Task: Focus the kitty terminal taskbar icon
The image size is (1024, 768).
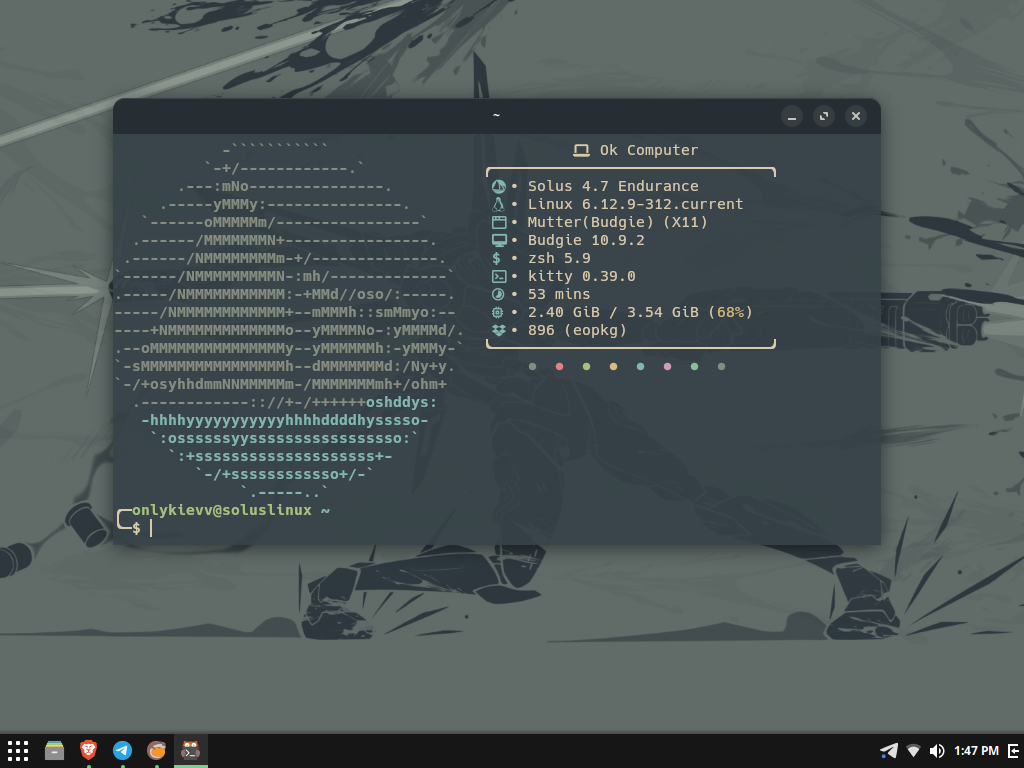Action: 190,750
